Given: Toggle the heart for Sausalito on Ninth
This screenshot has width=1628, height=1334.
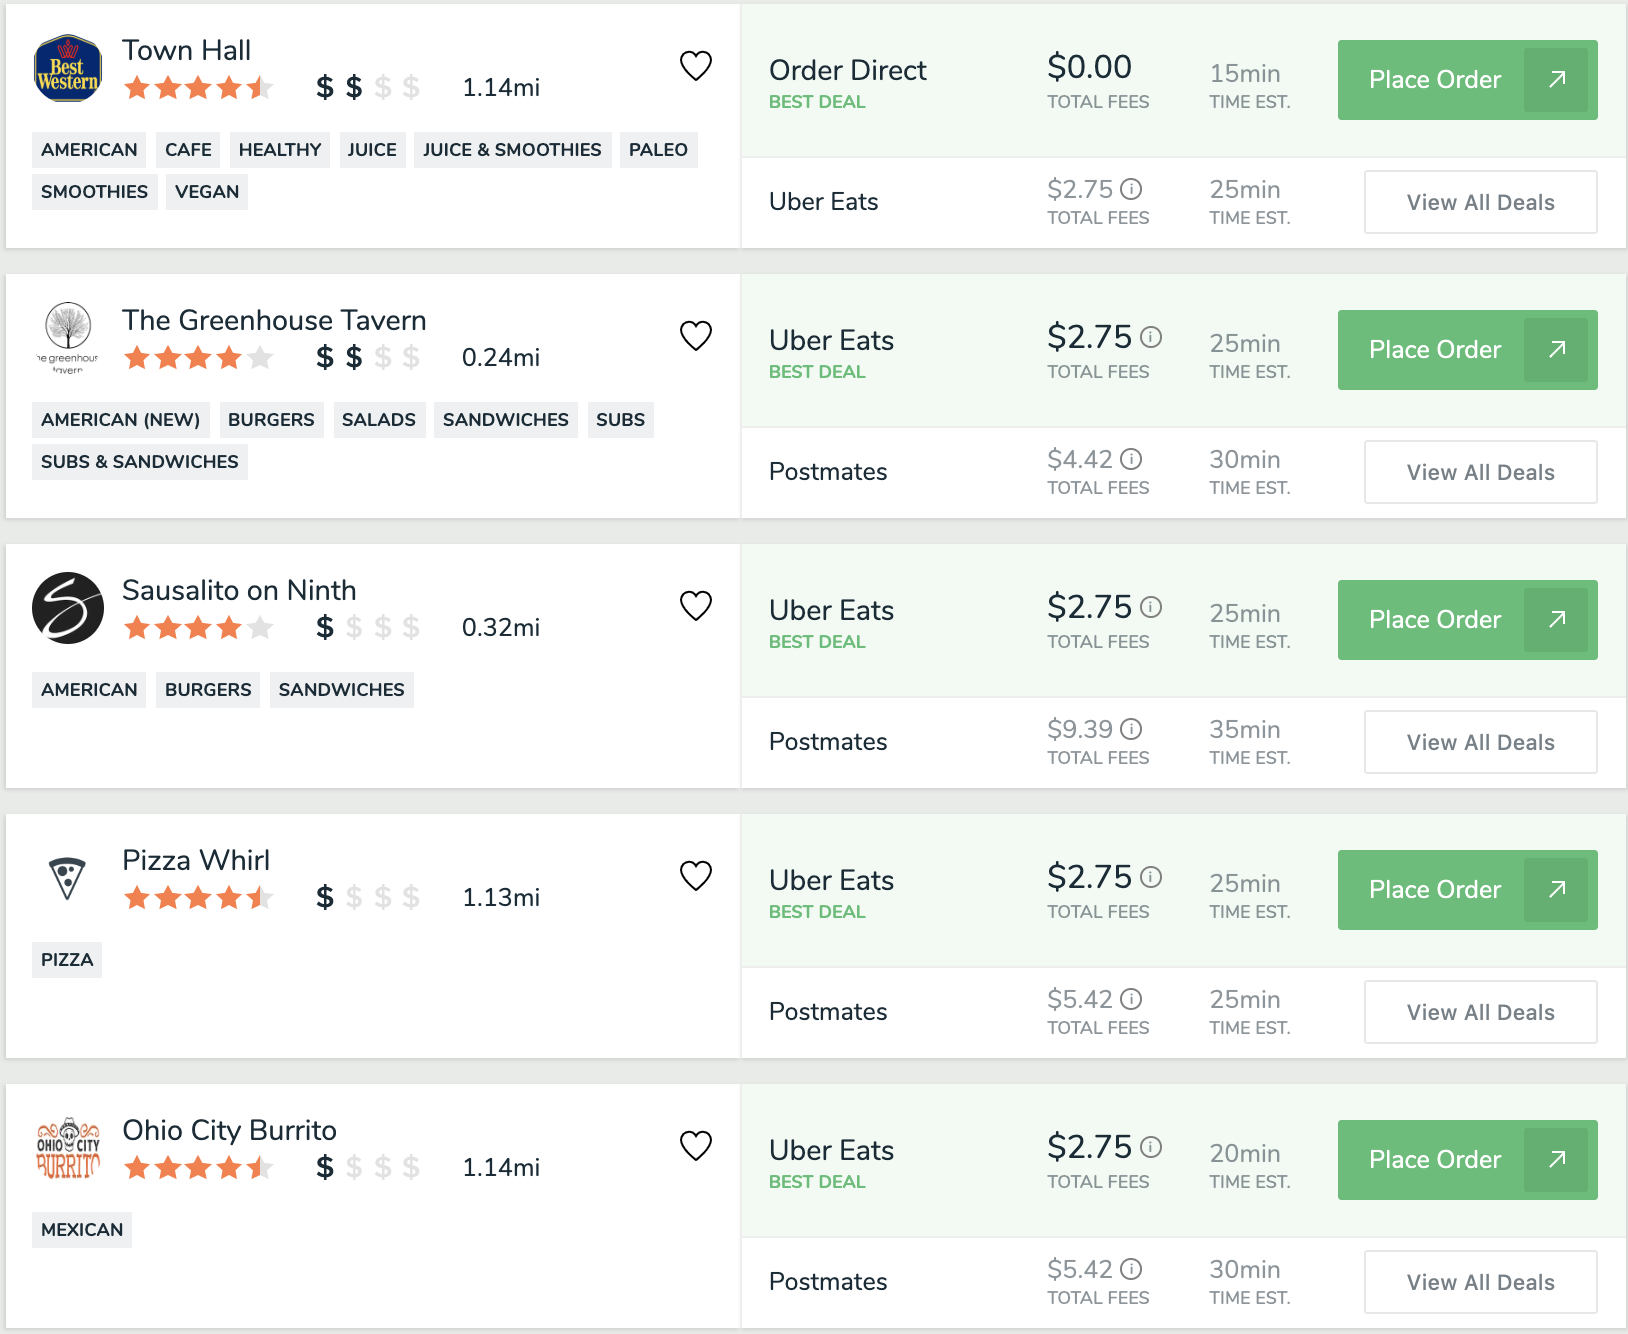Looking at the screenshot, I should point(696,606).
